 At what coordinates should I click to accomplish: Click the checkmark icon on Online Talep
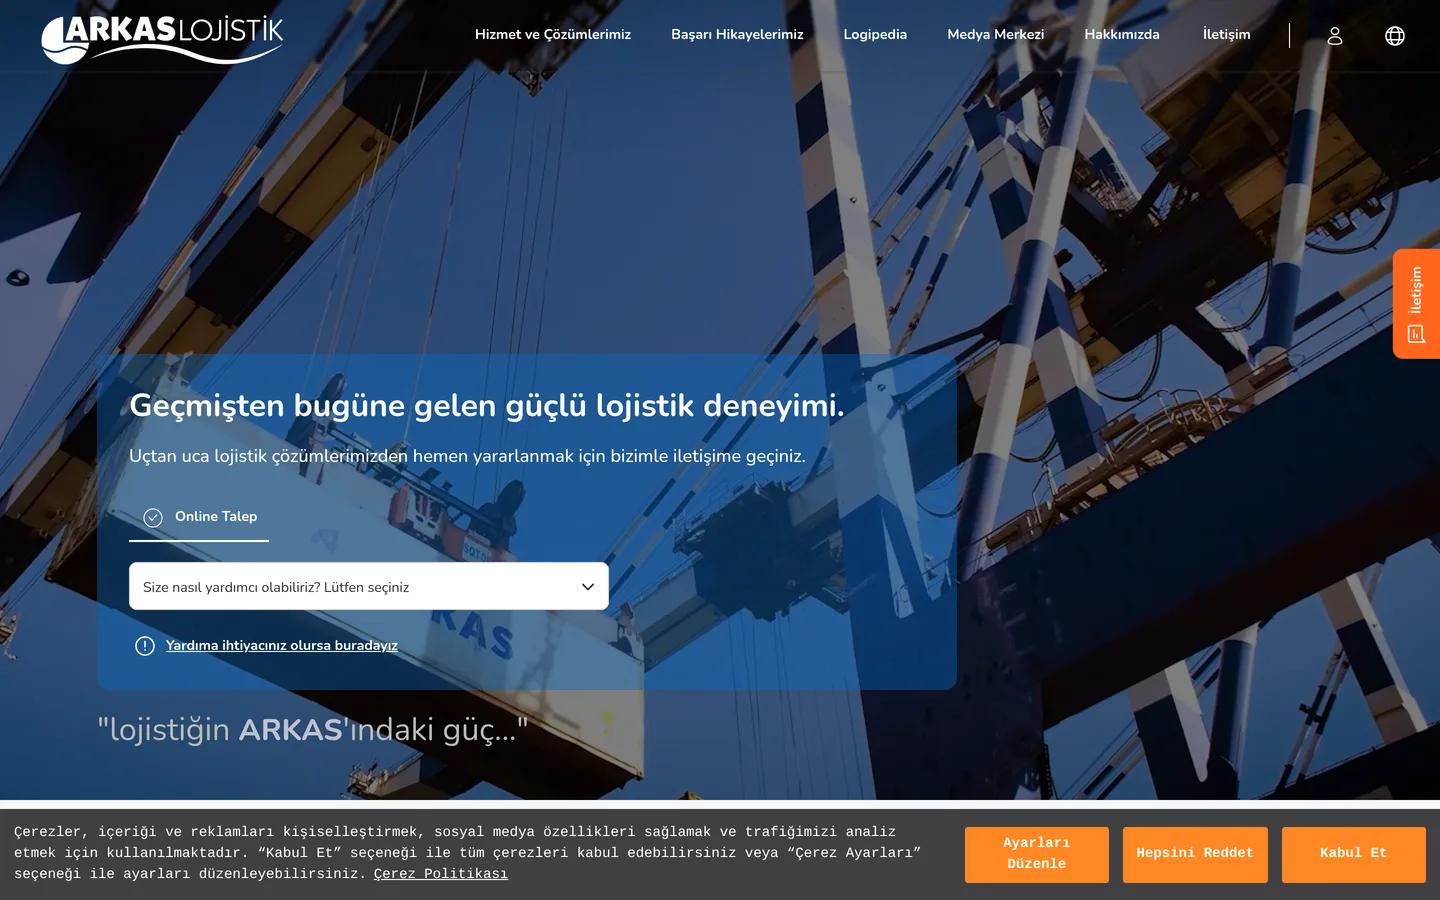click(153, 518)
